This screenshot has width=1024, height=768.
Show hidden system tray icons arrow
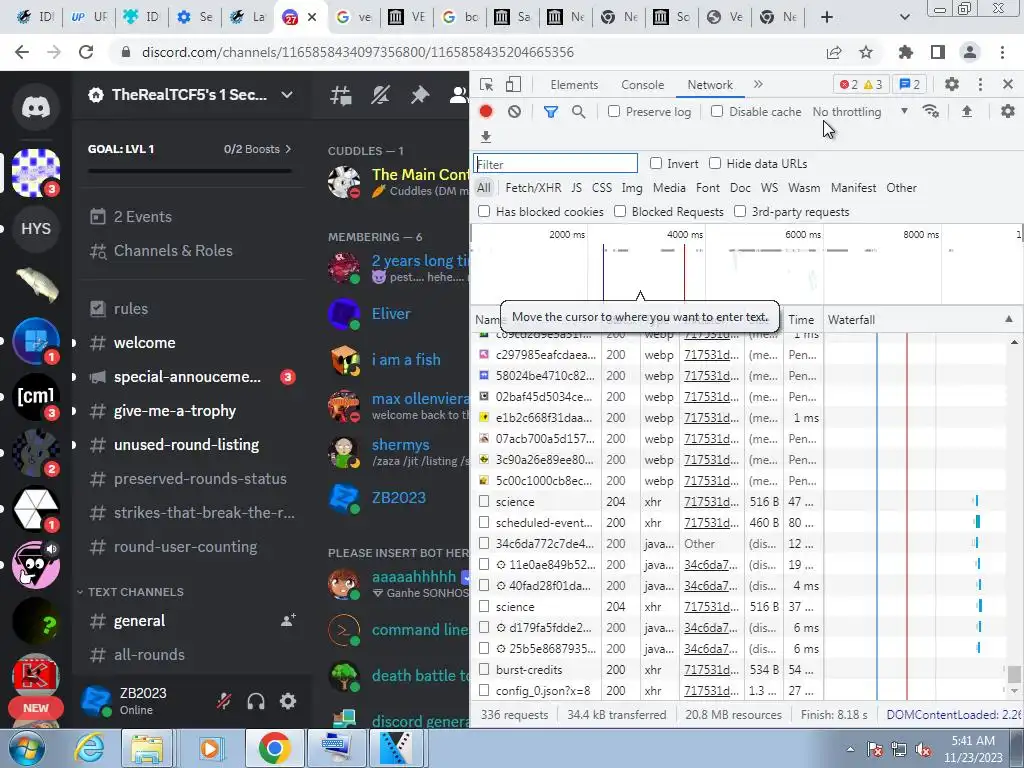(850, 749)
